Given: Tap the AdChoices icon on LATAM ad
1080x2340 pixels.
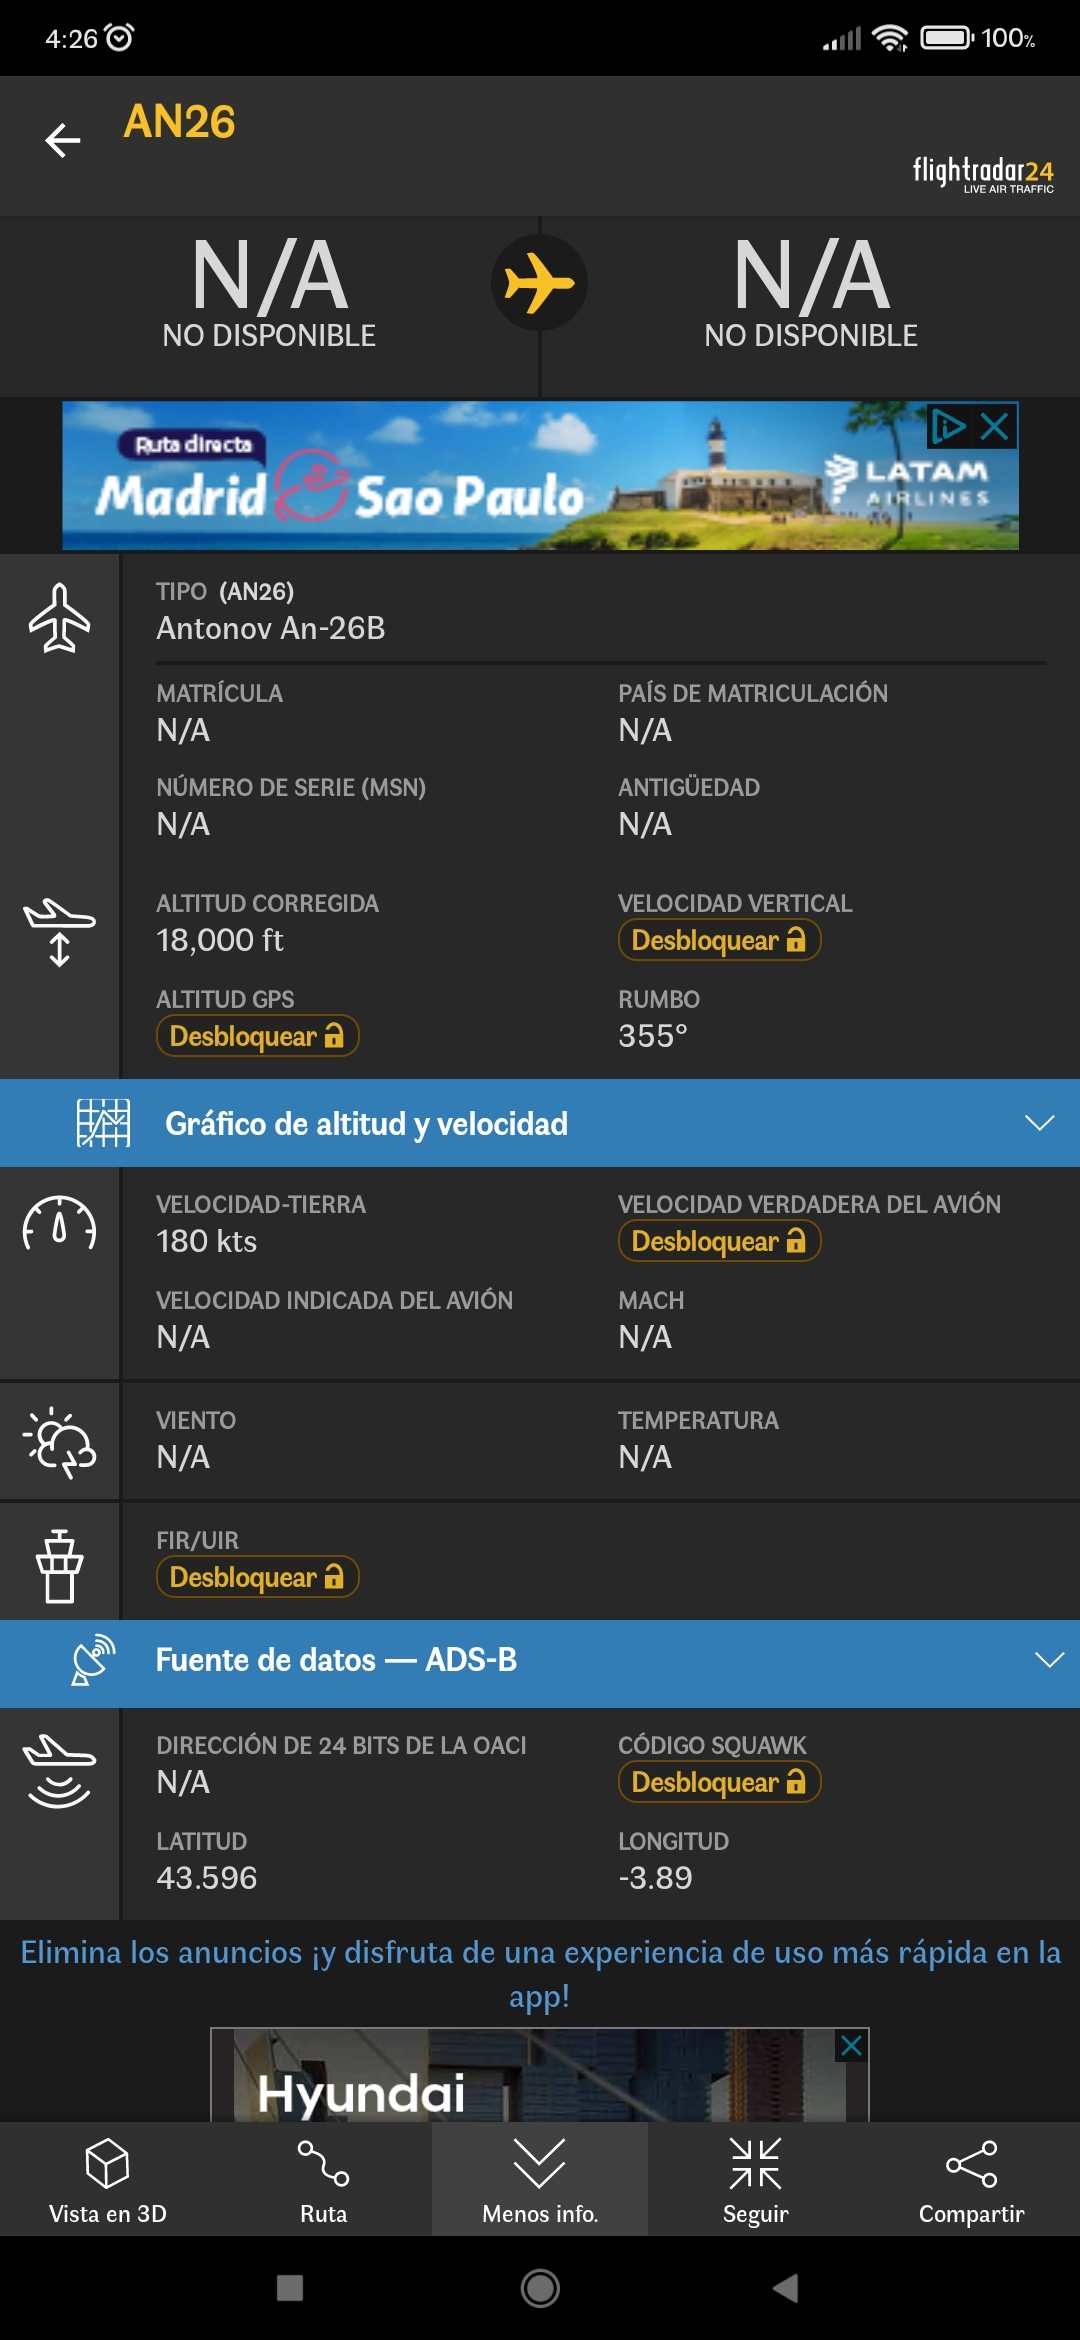Looking at the screenshot, I should pos(948,427).
